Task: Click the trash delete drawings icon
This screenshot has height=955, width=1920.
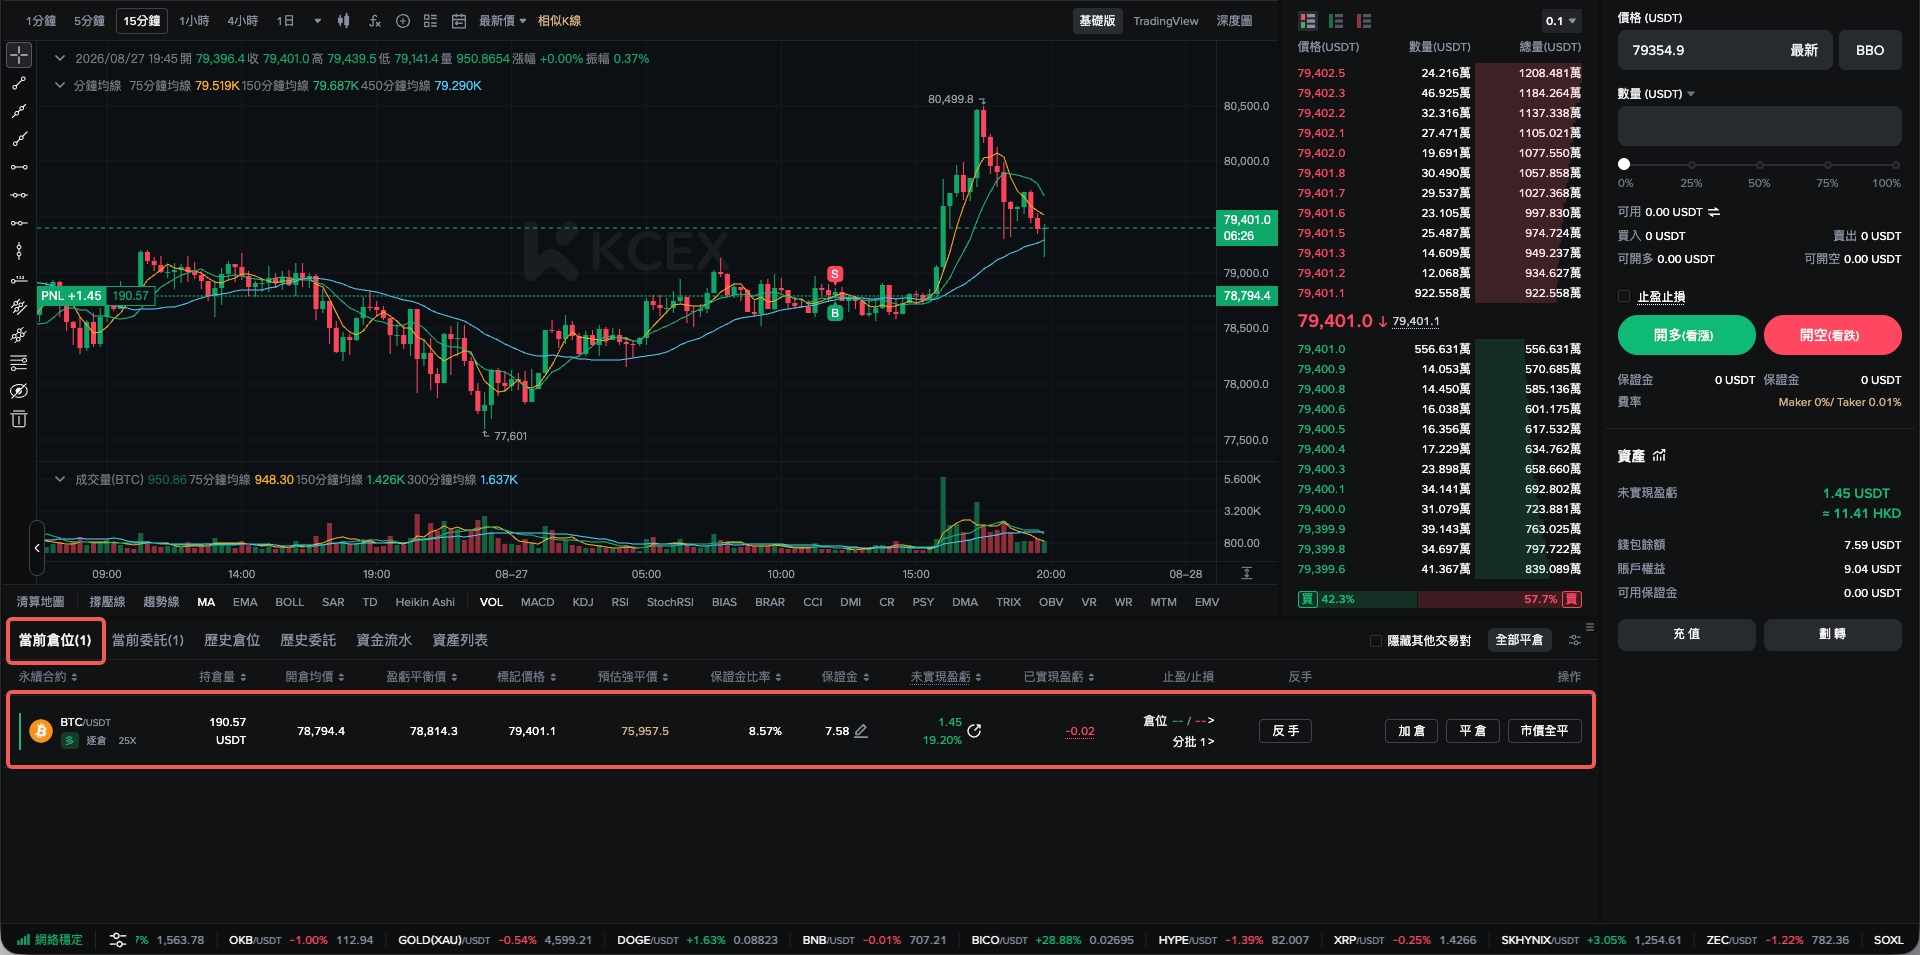Action: point(19,419)
